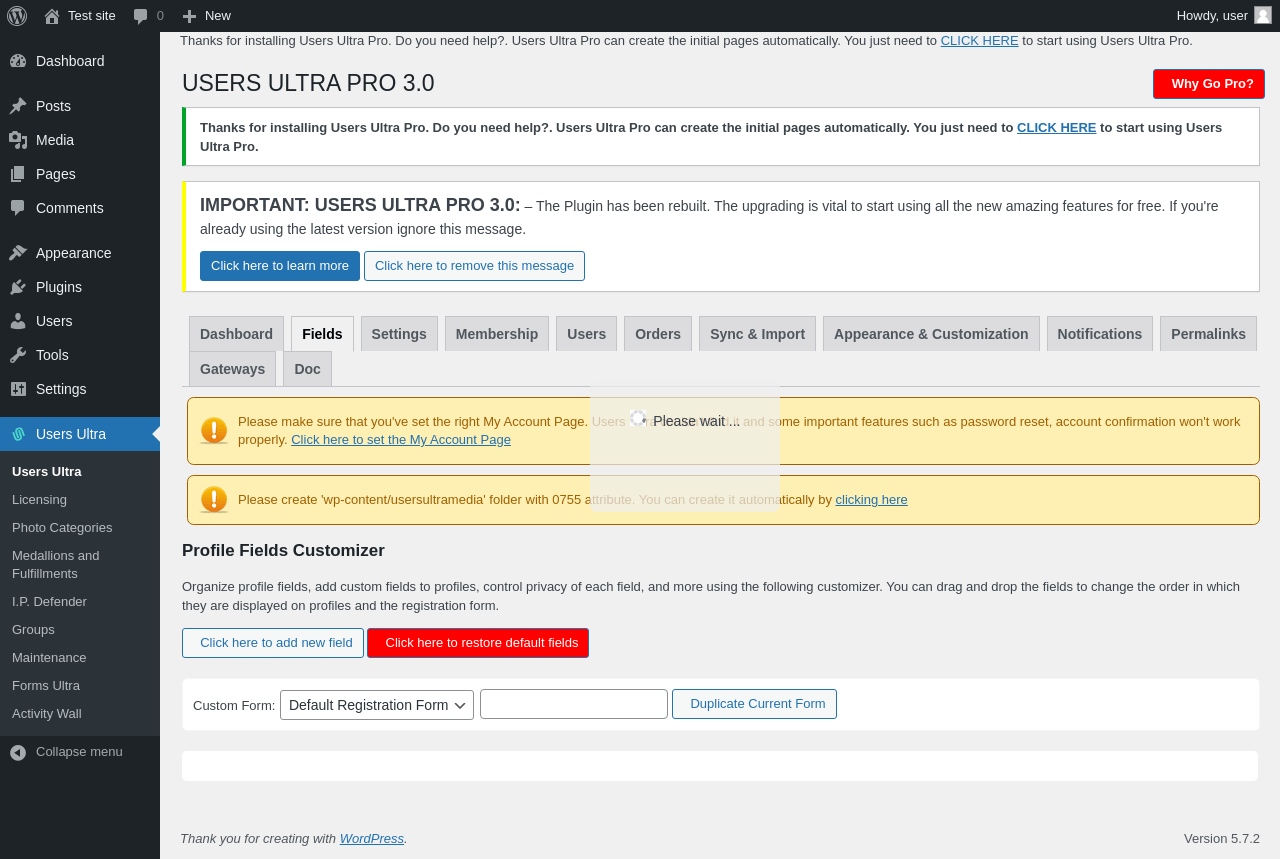Open the WordPress footer link
Screen dimensions: 1280x859
[372, 839]
